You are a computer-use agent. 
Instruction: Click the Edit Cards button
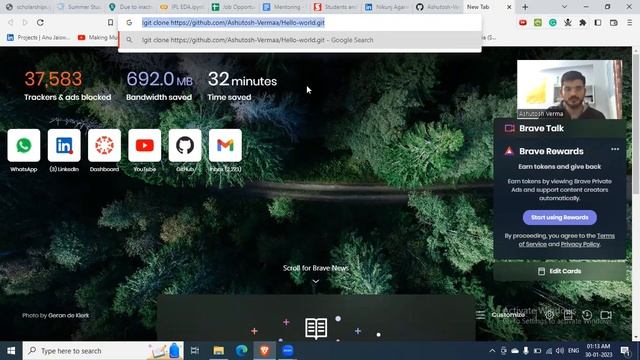coord(560,271)
